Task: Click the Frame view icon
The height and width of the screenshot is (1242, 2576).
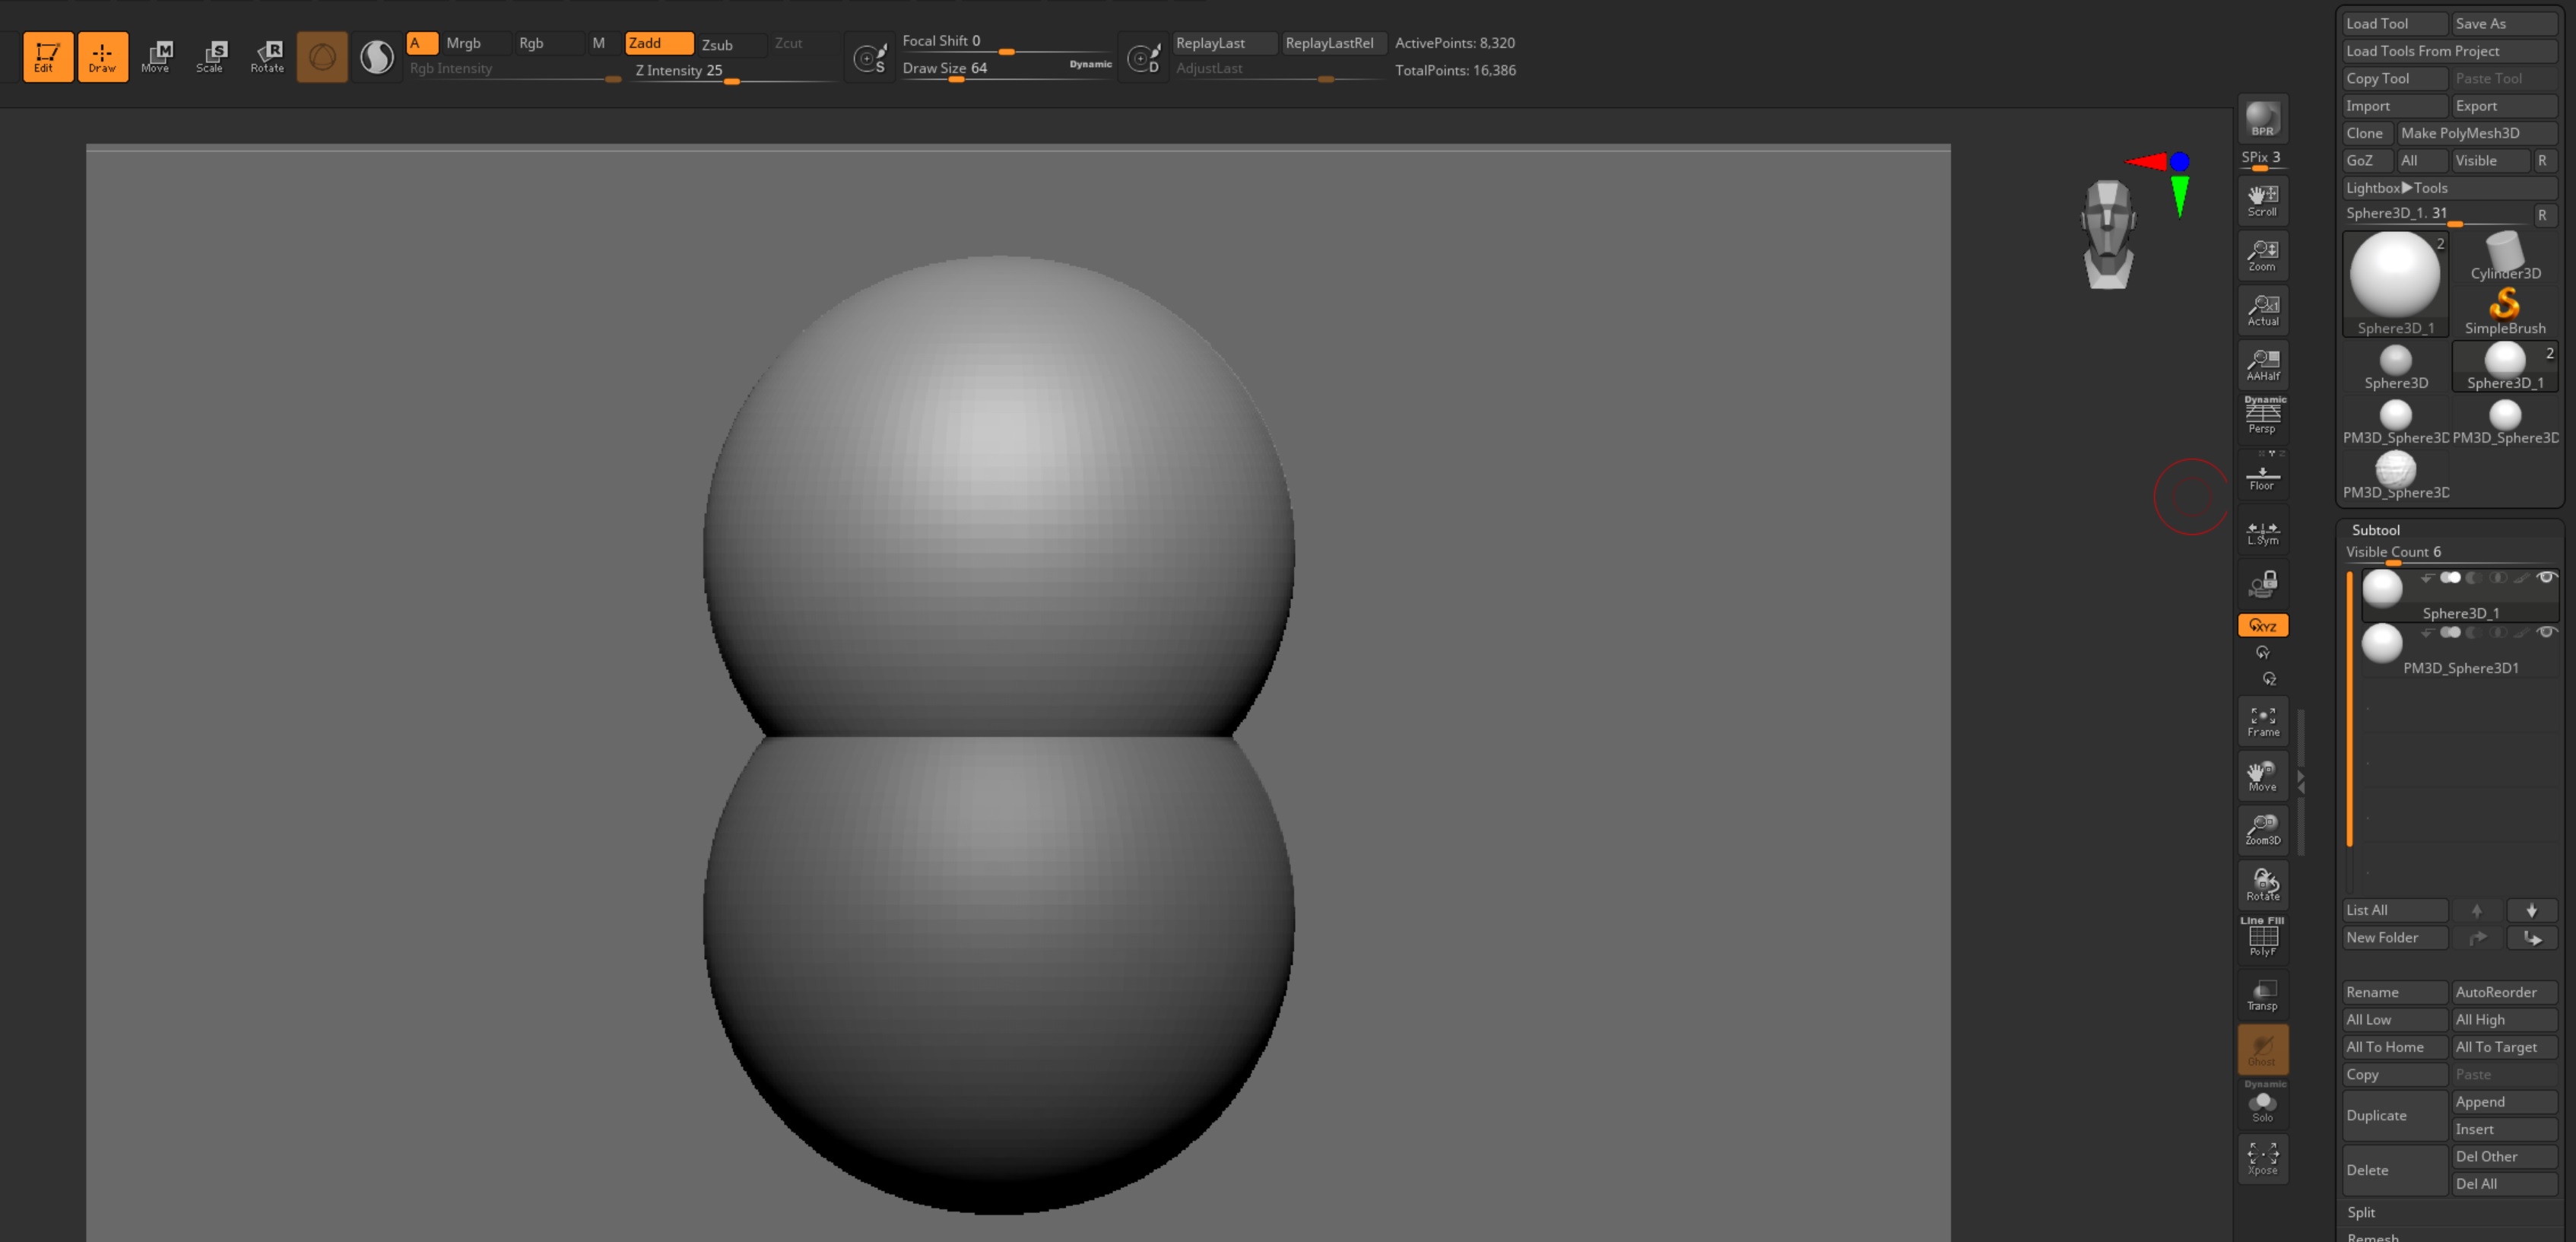Action: (x=2263, y=722)
